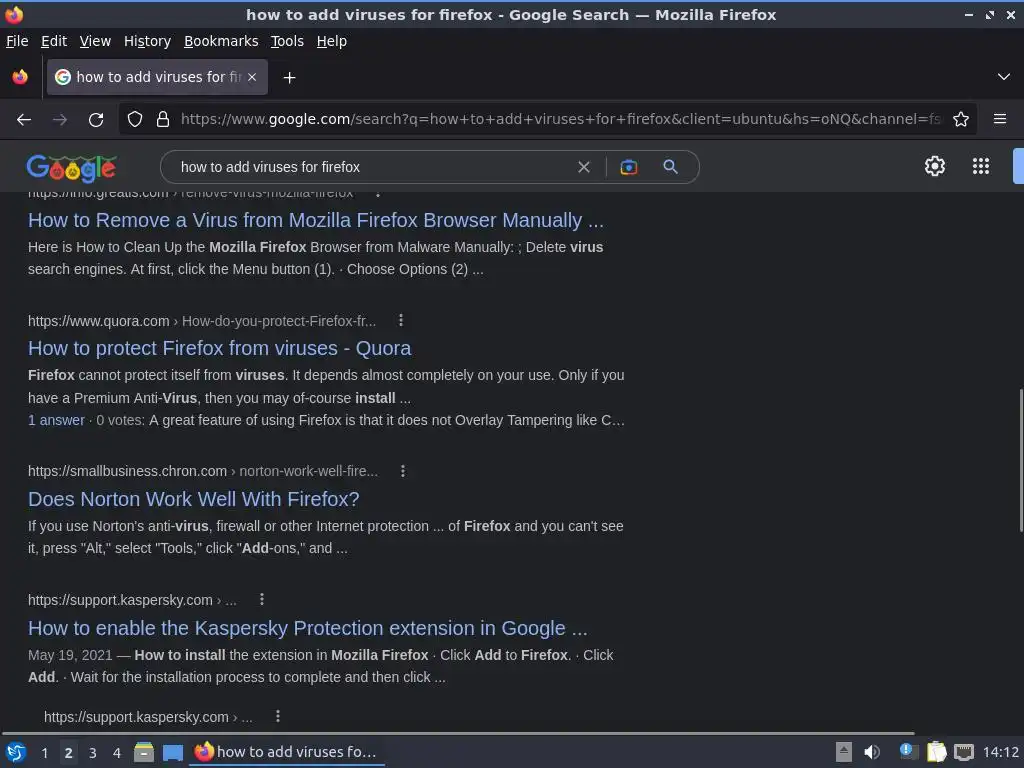View site security padlock info
Screen dimensions: 1024x768
click(x=163, y=120)
